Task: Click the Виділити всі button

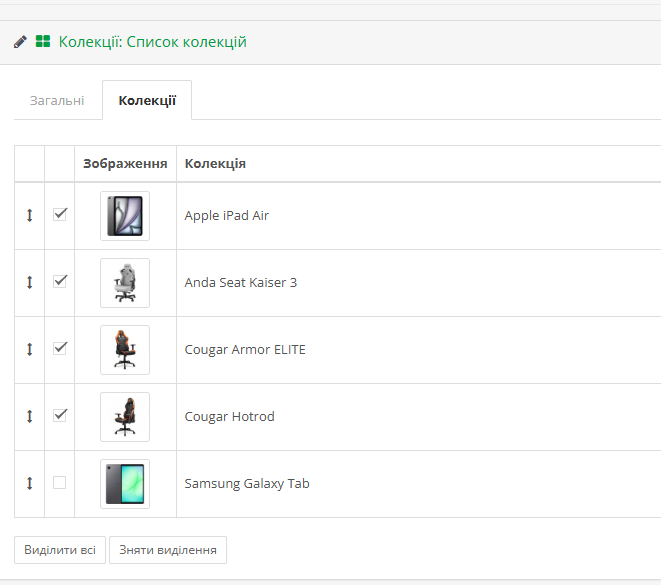Action: click(60, 550)
